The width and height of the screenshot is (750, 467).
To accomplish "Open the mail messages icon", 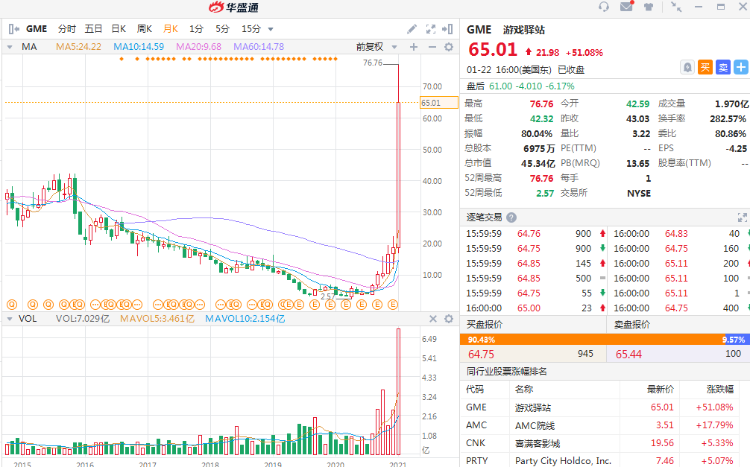I will click(x=627, y=6).
